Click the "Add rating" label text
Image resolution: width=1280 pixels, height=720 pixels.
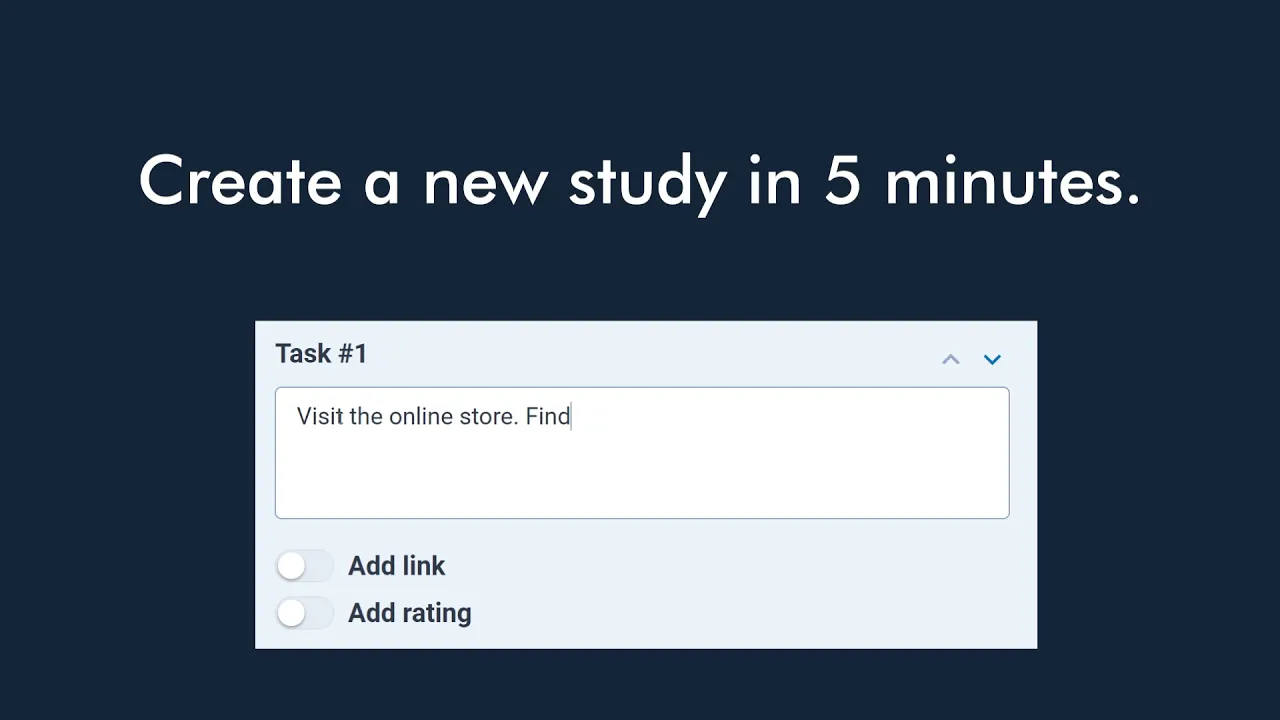409,613
